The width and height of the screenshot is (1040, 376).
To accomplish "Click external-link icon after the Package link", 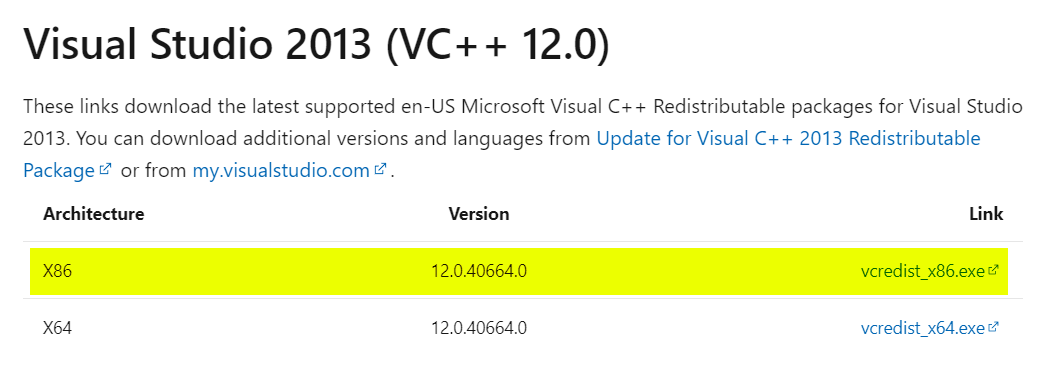I will coord(105,169).
